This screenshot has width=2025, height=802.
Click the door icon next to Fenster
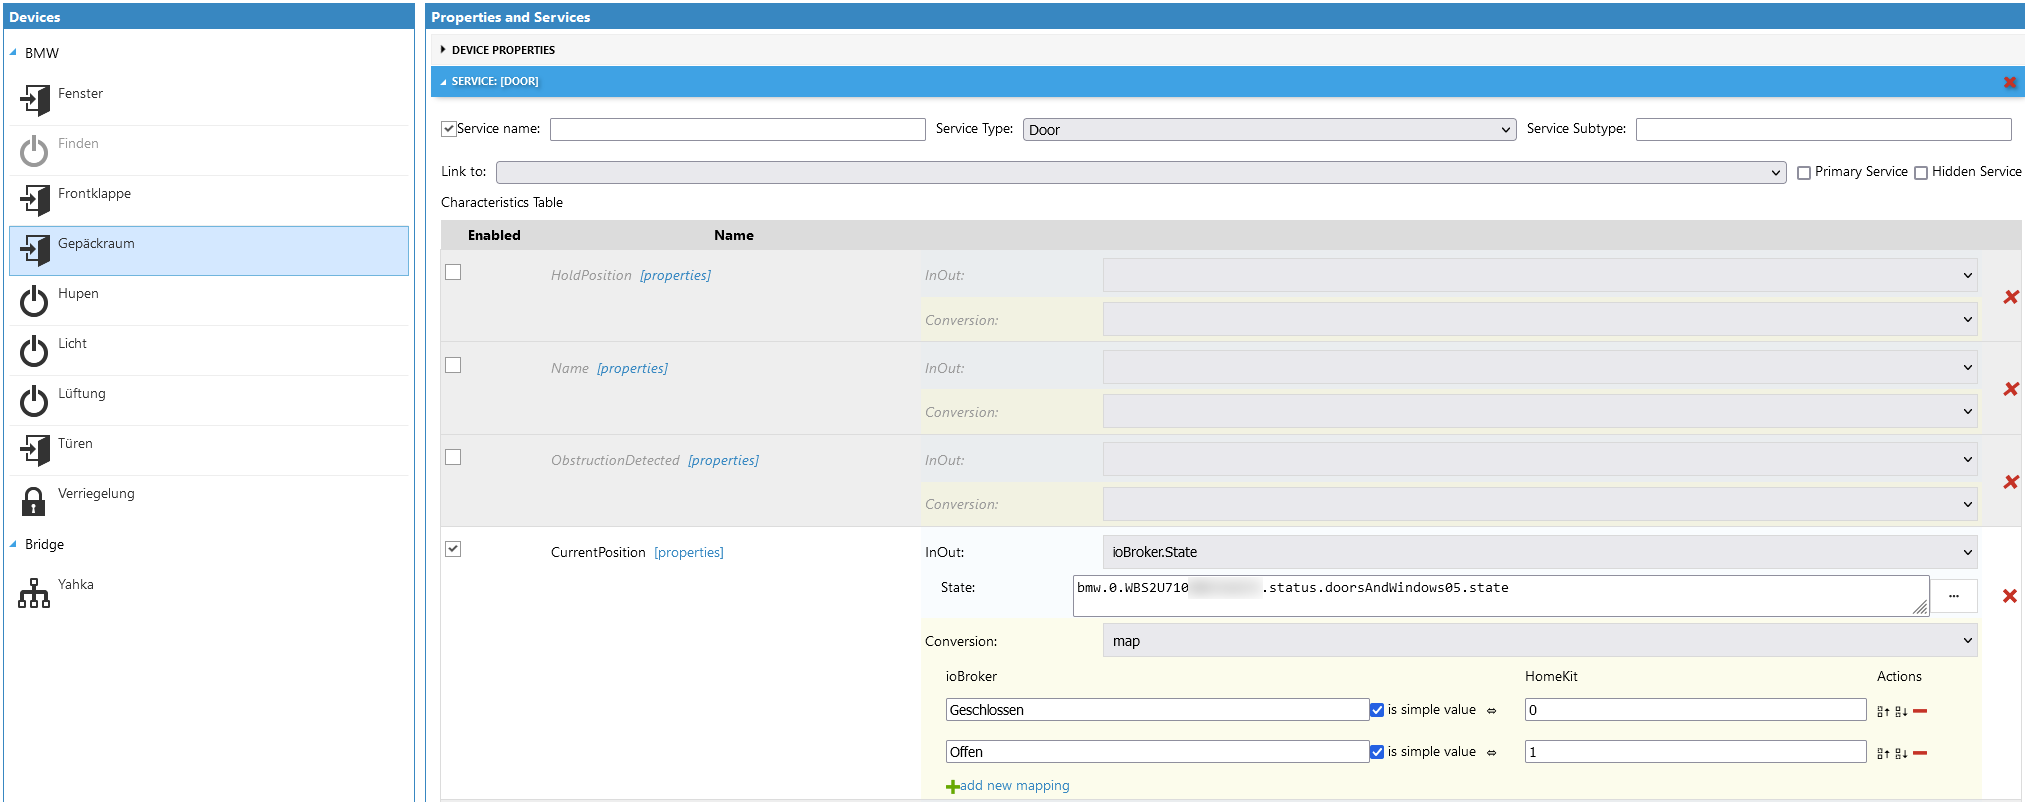pyautogui.click(x=35, y=100)
